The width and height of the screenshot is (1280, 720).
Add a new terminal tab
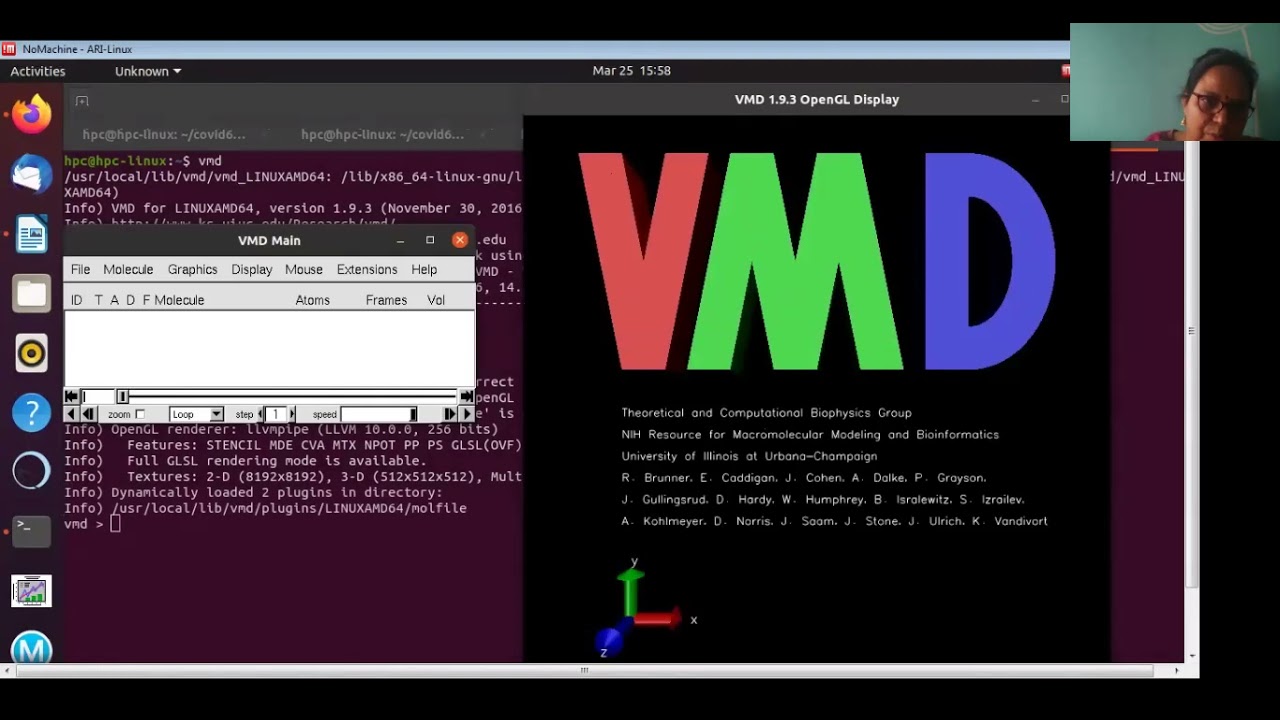(x=82, y=101)
